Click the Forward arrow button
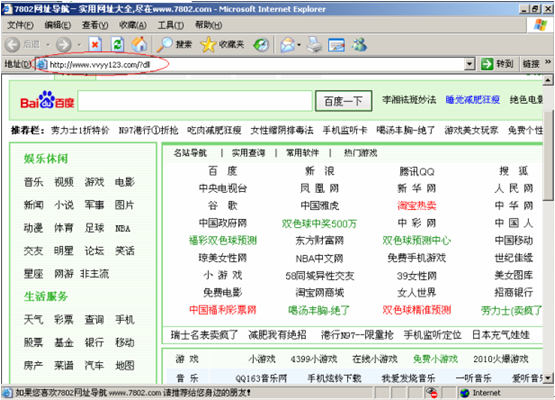 tap(64, 45)
